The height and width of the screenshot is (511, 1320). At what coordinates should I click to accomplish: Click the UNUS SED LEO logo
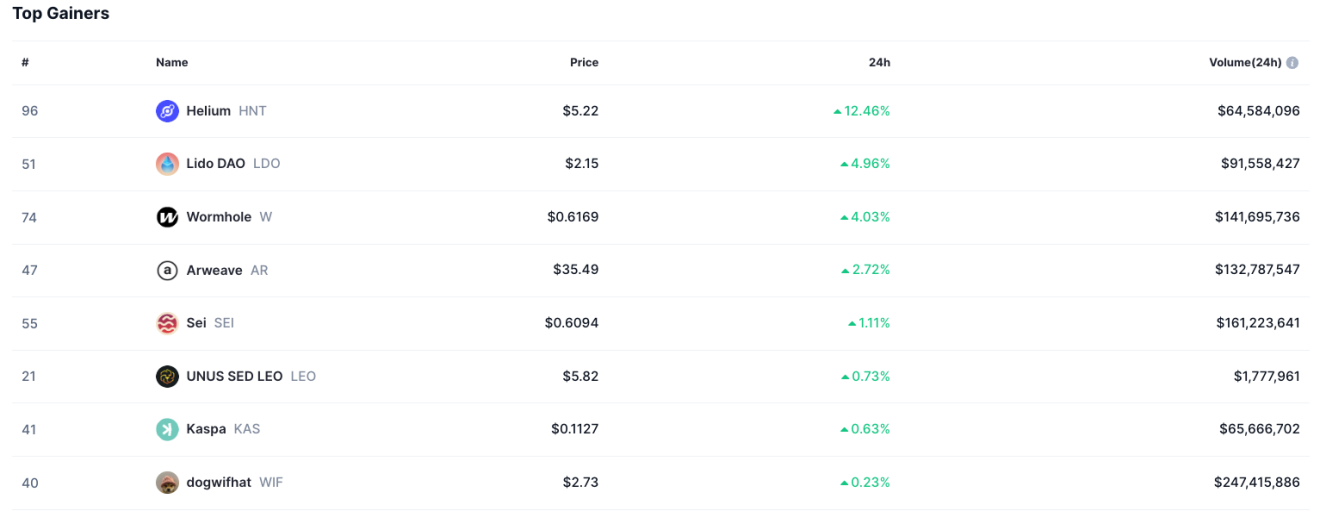tap(167, 376)
